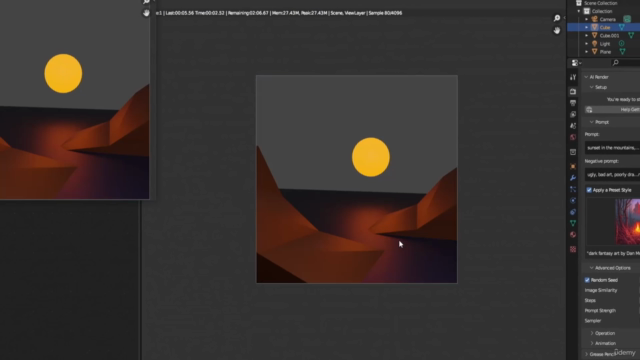Click the render status text showing Sample count
640x360 pixels.
click(x=279, y=13)
